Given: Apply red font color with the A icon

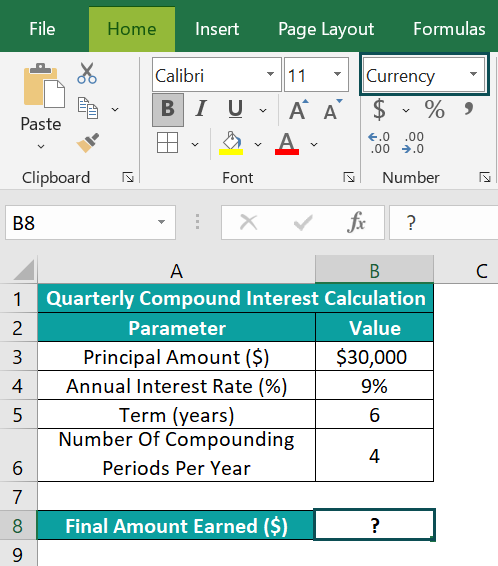Looking at the screenshot, I should 287,143.
